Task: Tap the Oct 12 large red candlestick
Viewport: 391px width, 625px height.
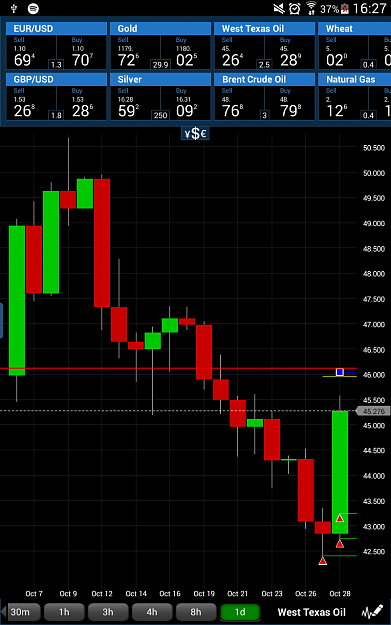Action: coord(102,243)
